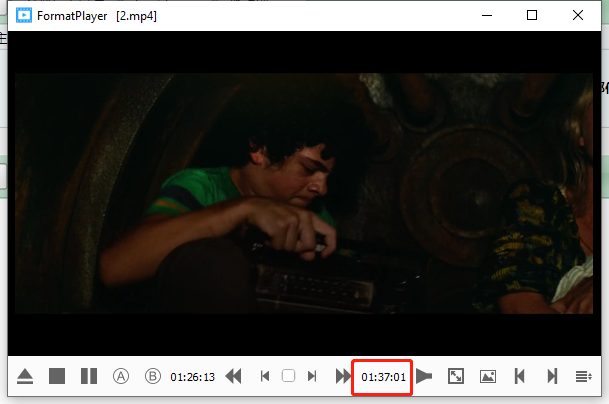Step back one frame

coord(265,376)
